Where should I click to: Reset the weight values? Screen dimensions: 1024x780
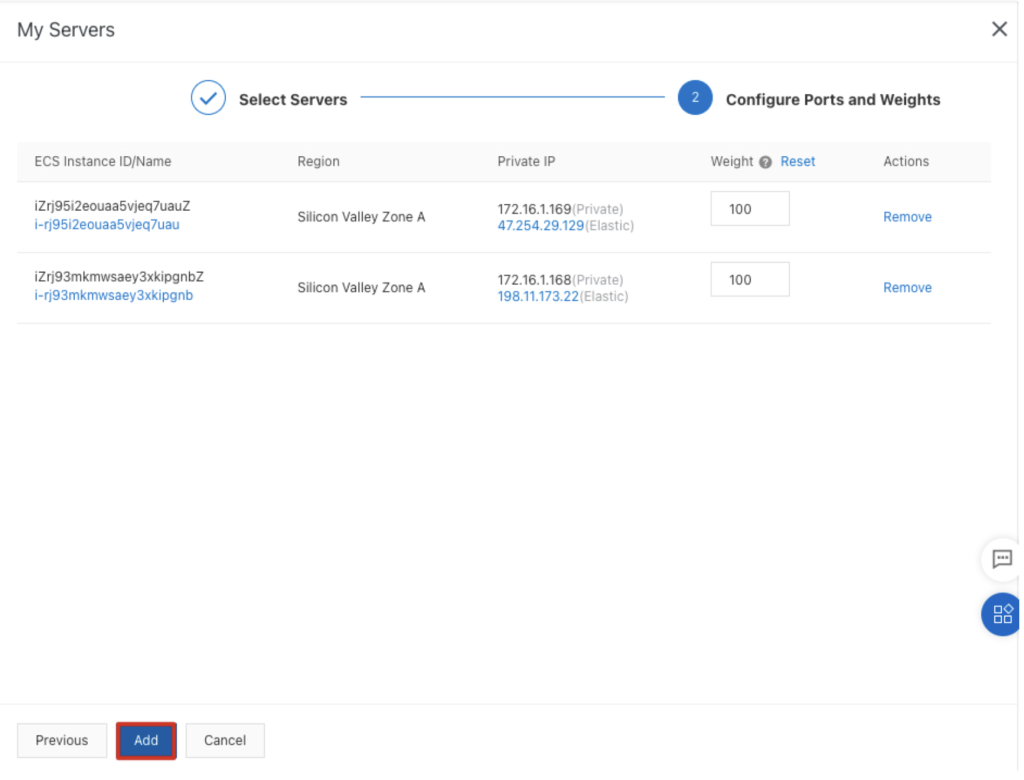pyautogui.click(x=797, y=161)
